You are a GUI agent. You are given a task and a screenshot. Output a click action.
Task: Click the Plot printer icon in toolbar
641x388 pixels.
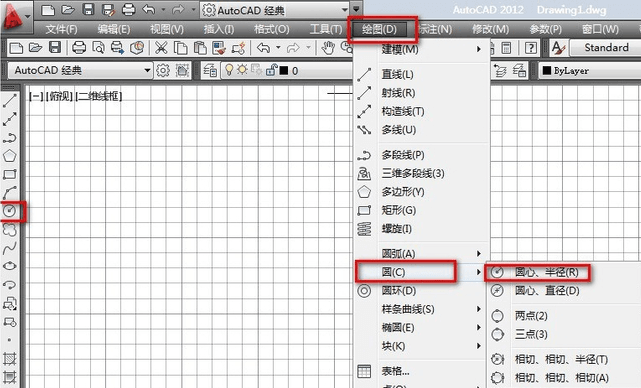pyautogui.click(x=79, y=48)
